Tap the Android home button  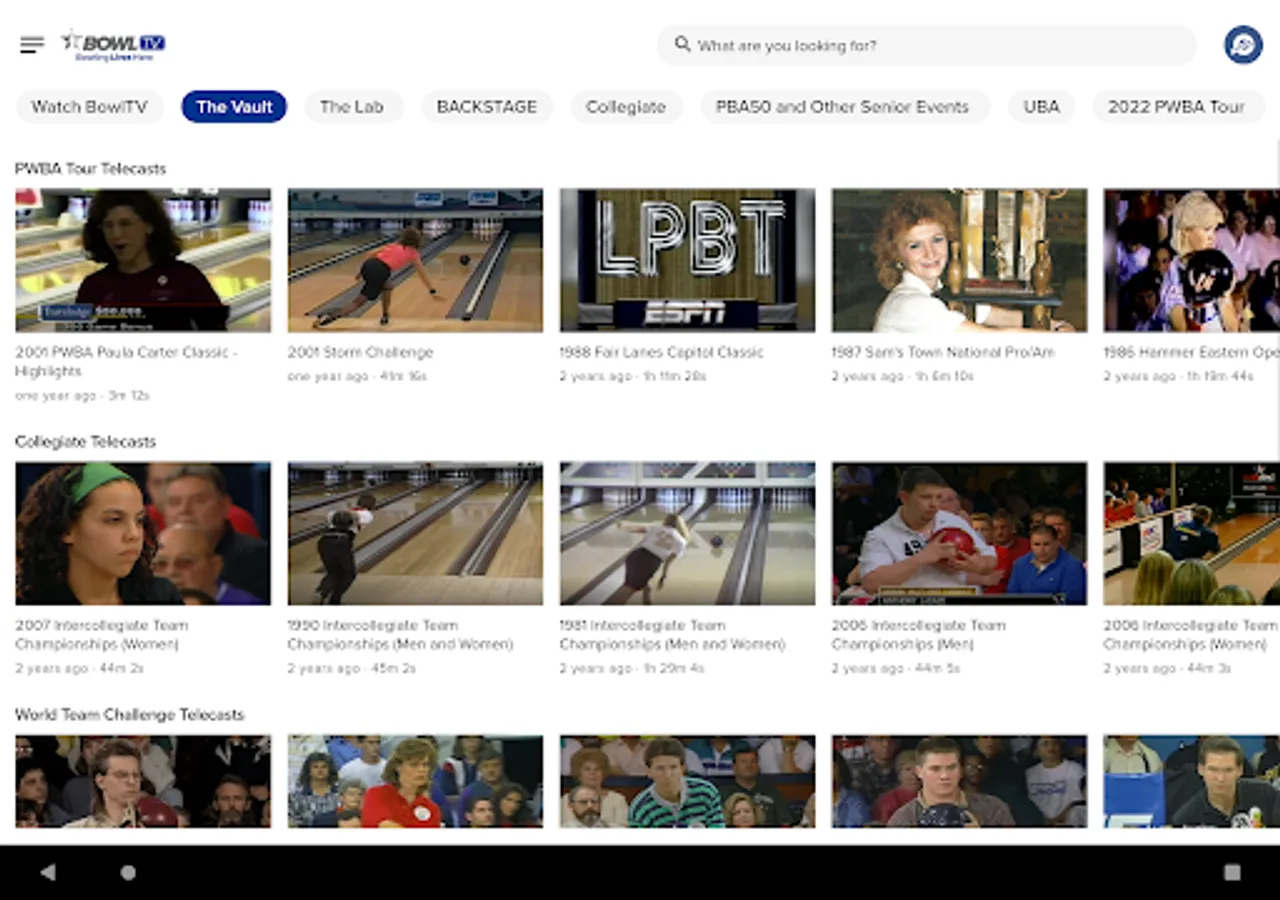point(128,872)
